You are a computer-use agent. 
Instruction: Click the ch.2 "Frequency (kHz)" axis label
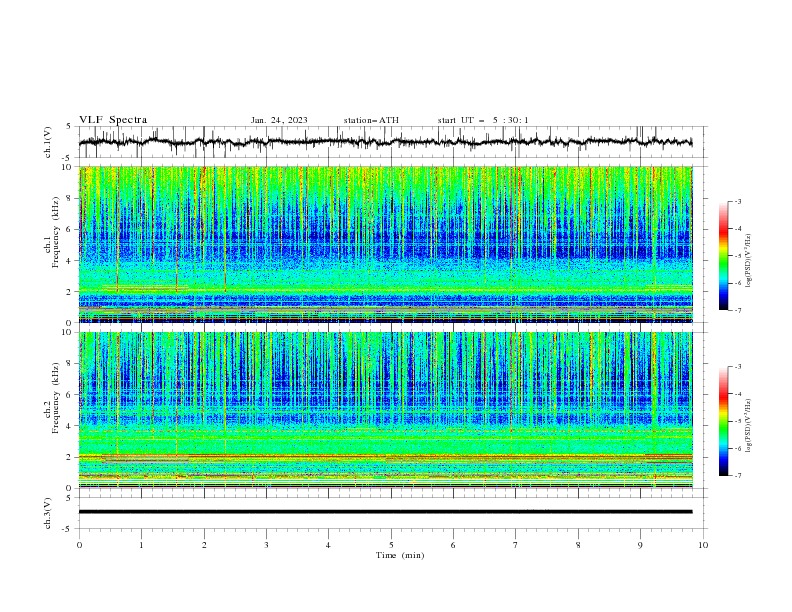point(56,398)
